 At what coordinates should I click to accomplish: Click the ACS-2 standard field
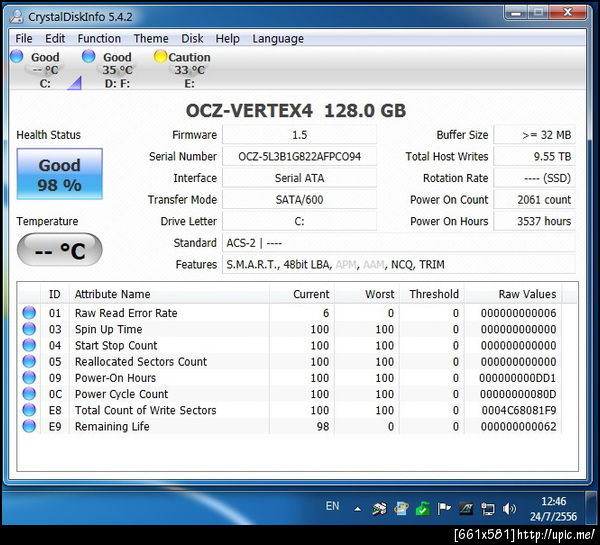(x=399, y=243)
